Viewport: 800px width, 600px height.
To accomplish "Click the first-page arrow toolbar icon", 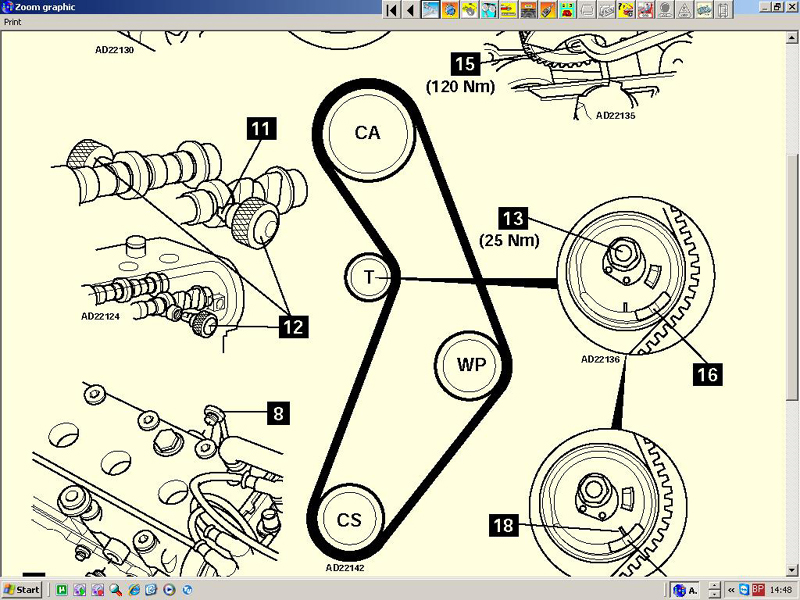I will pyautogui.click(x=391, y=9).
